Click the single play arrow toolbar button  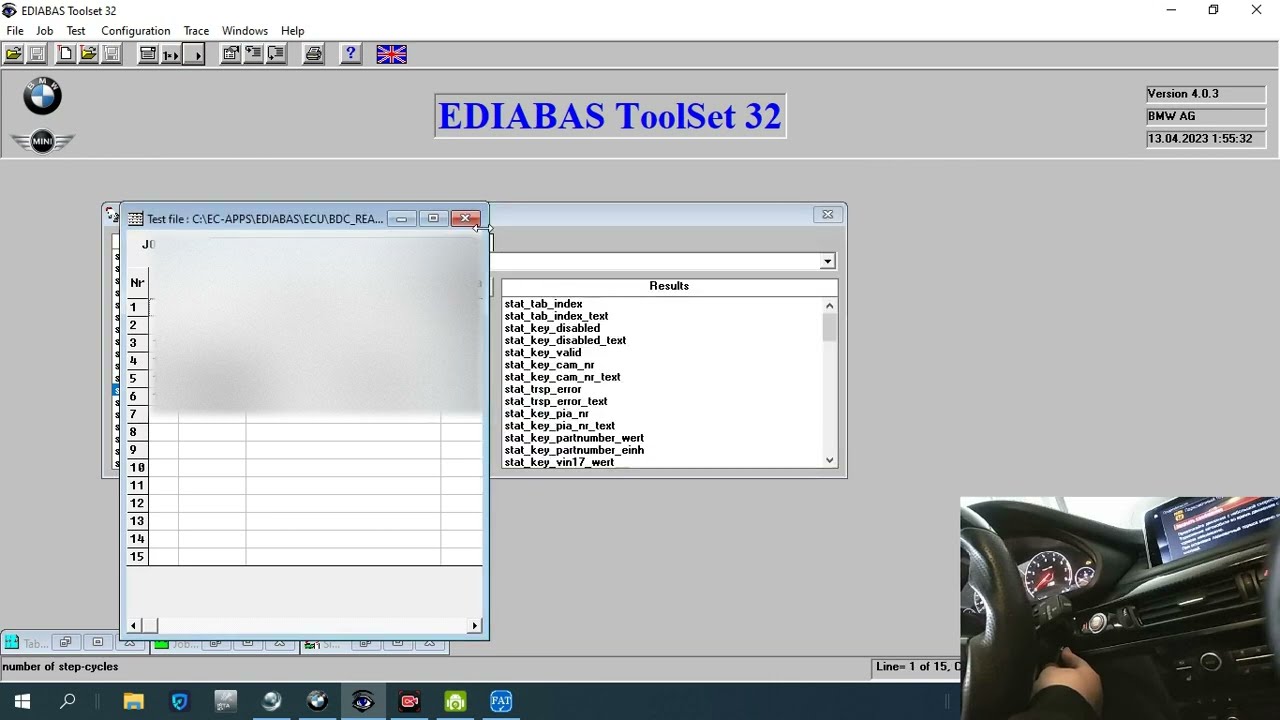coord(194,54)
